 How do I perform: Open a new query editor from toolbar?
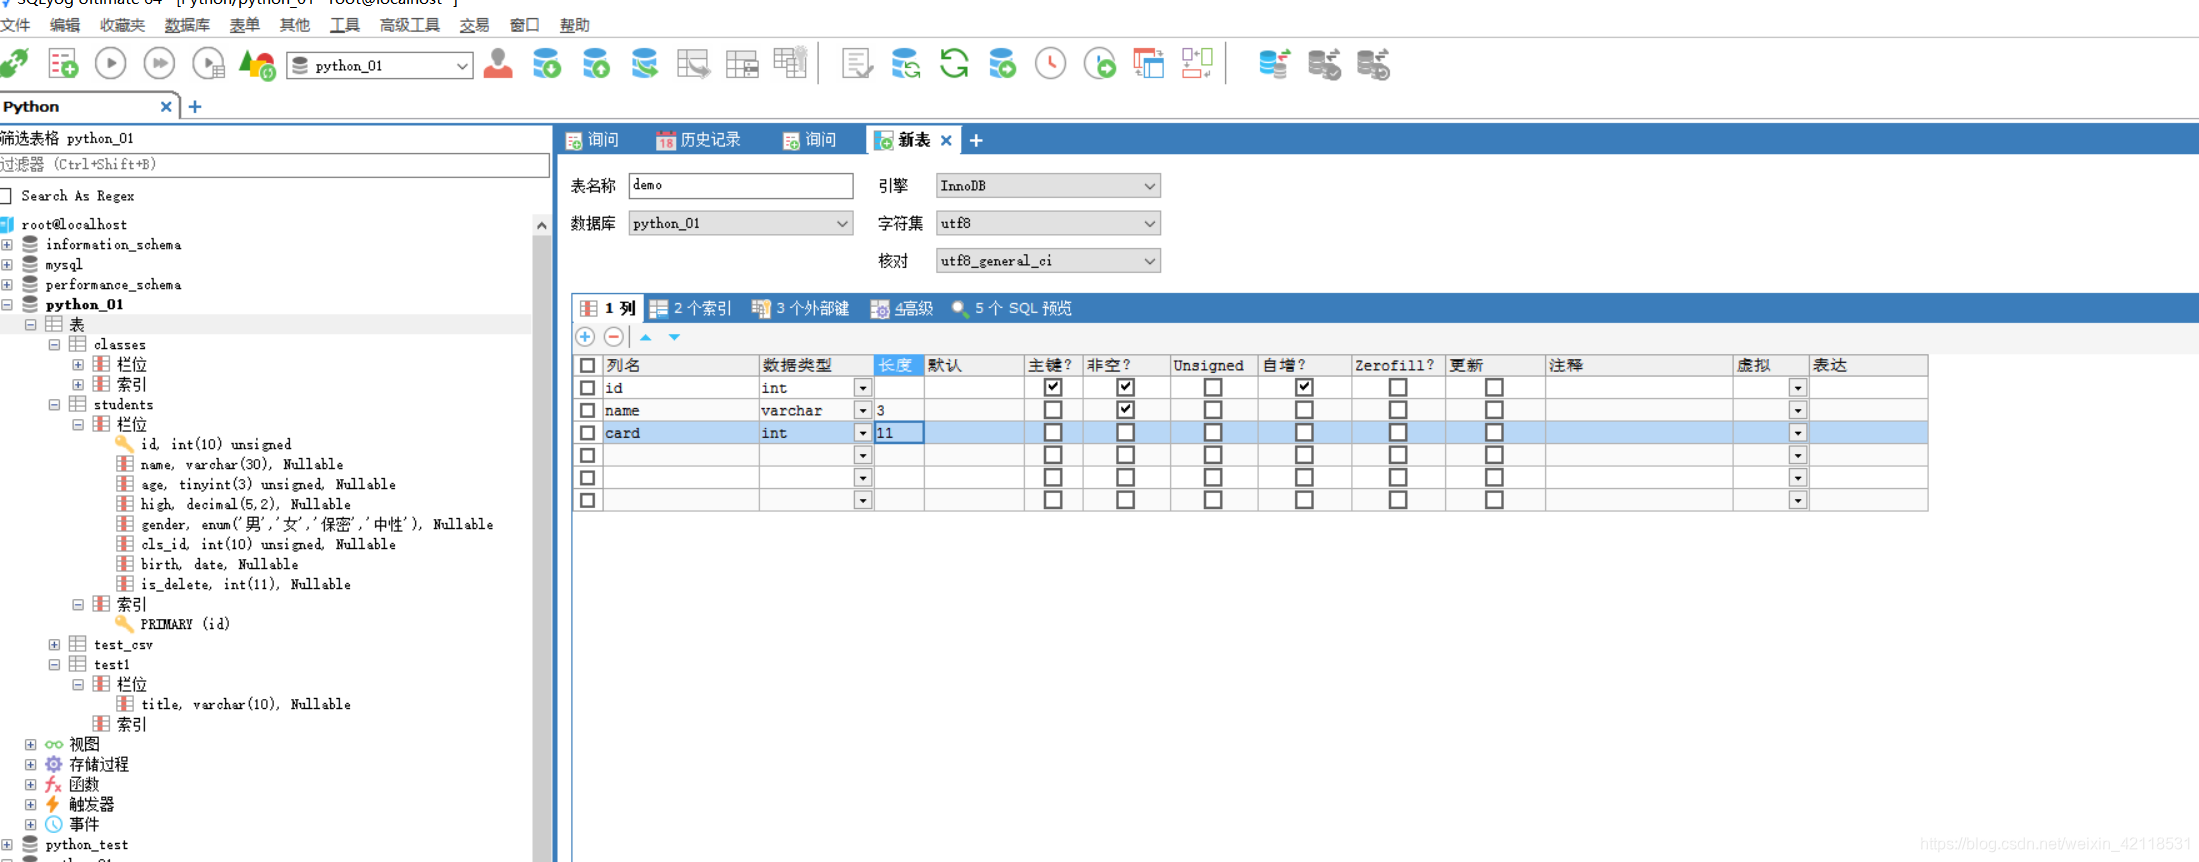pyautogui.click(x=63, y=64)
